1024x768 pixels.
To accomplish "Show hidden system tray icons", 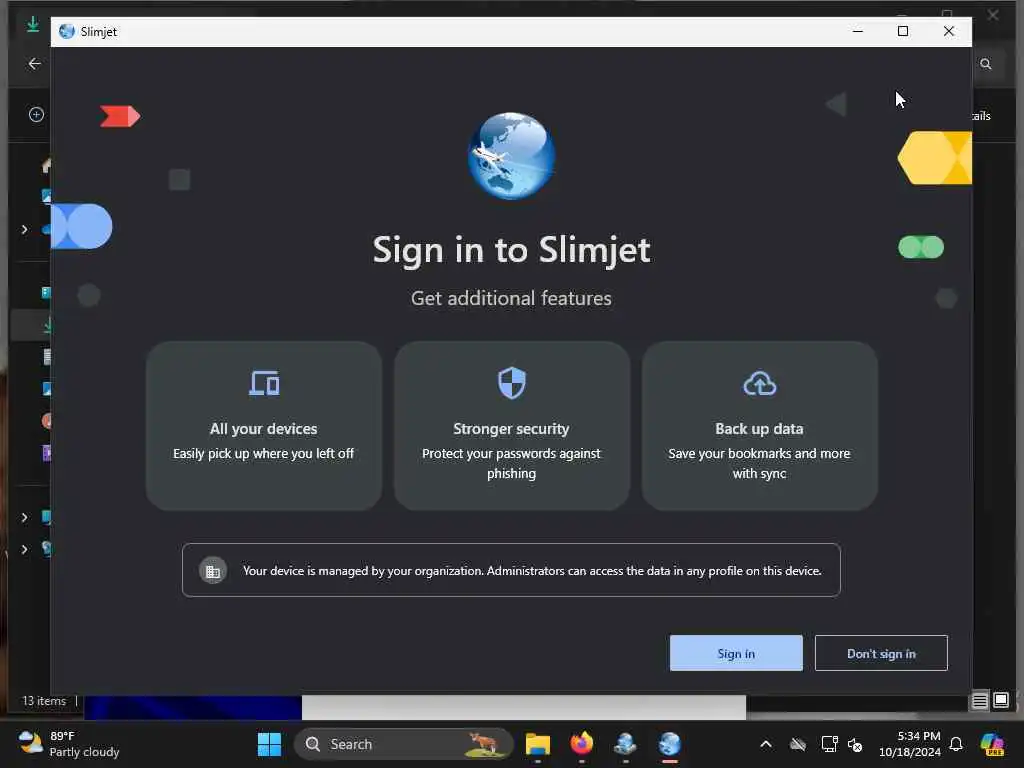I will pyautogui.click(x=766, y=744).
